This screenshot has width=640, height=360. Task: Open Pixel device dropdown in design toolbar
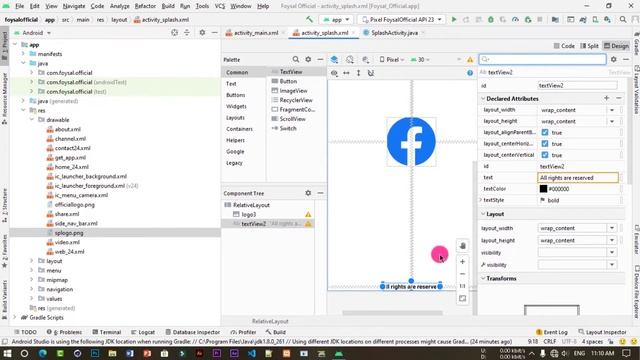pos(391,60)
